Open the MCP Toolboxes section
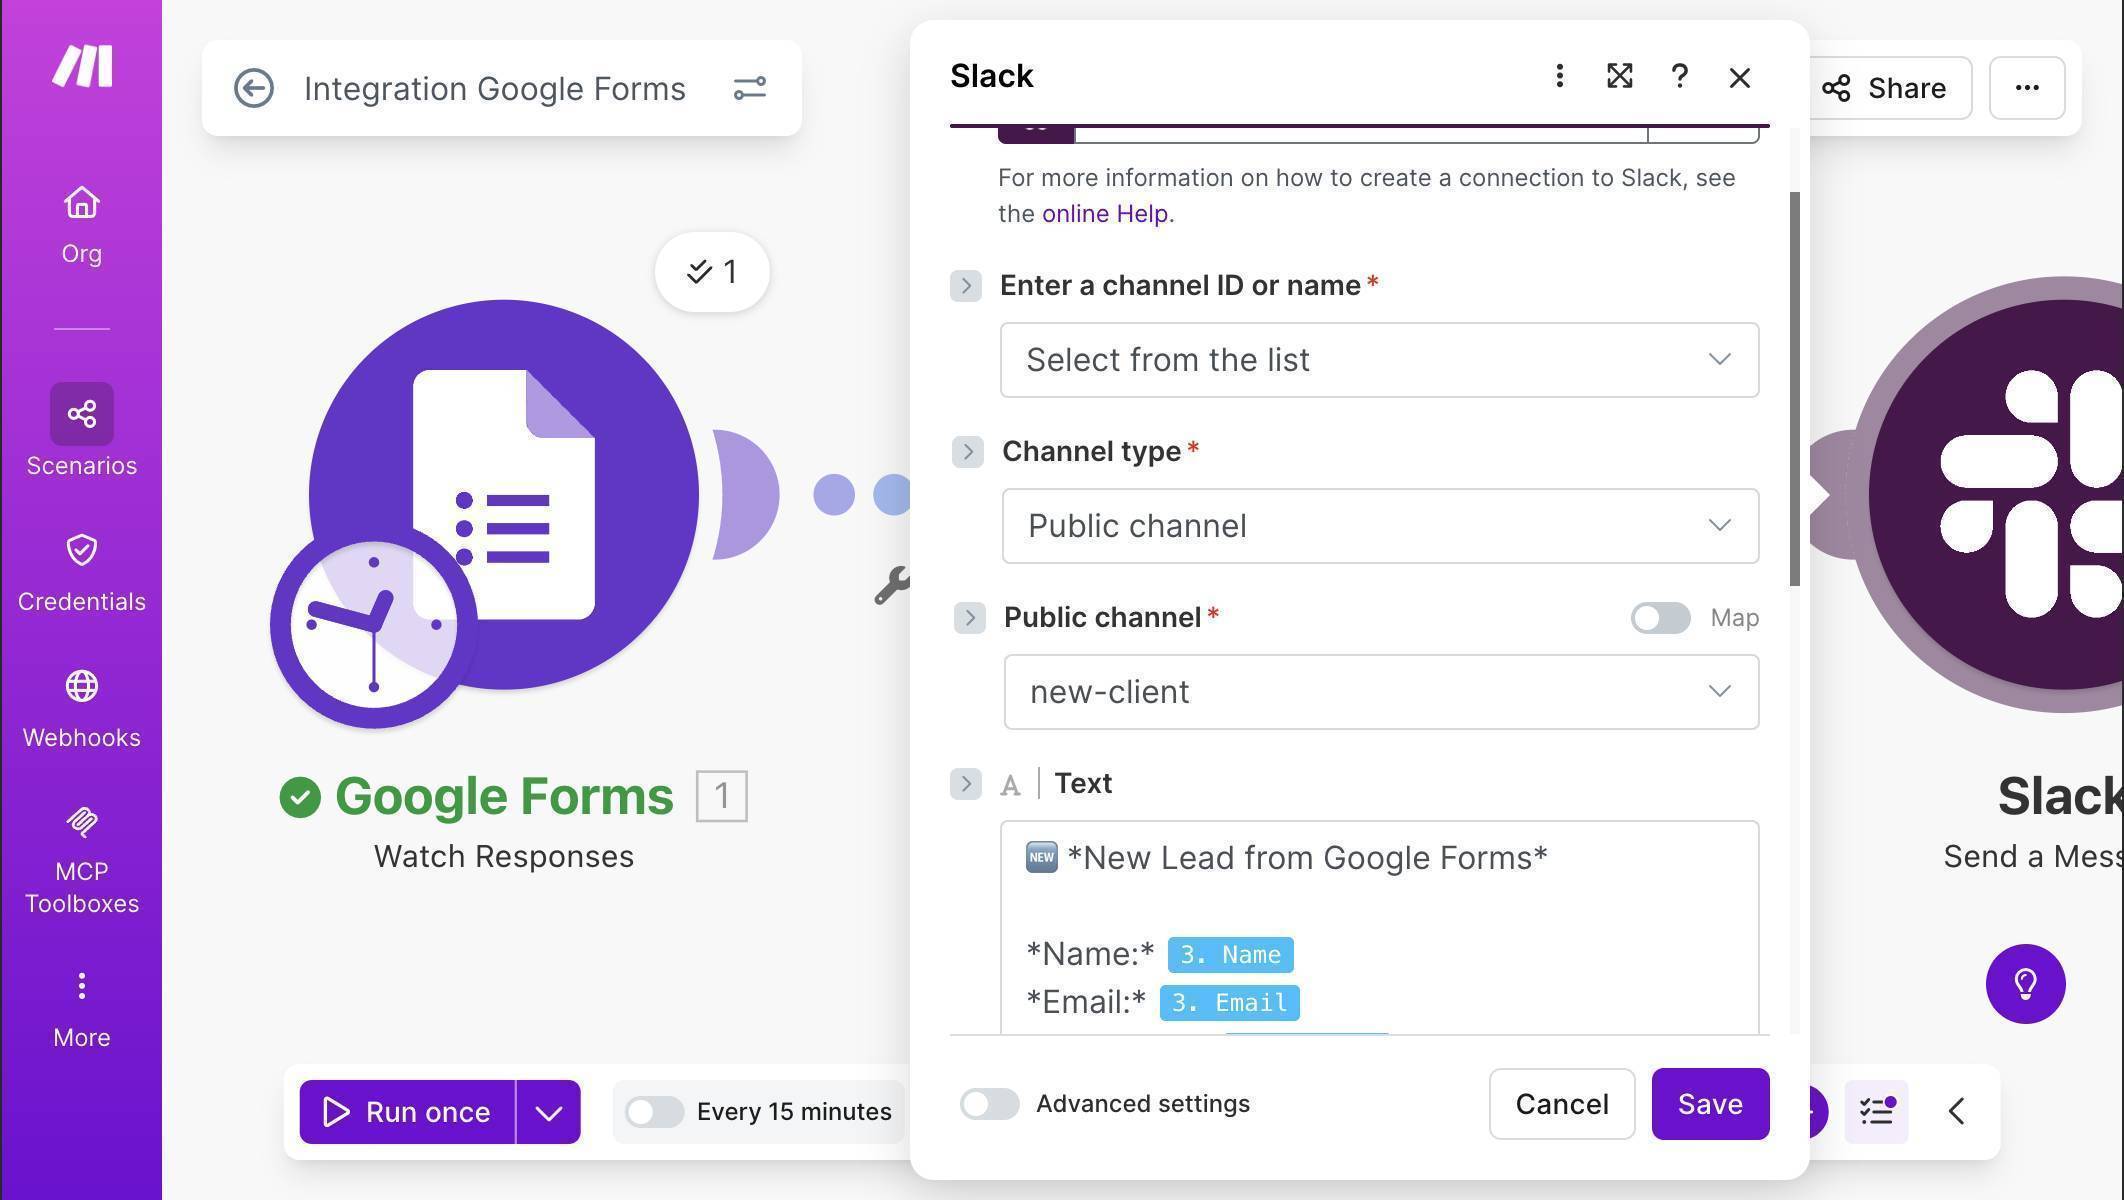2124x1200 pixels. click(81, 855)
